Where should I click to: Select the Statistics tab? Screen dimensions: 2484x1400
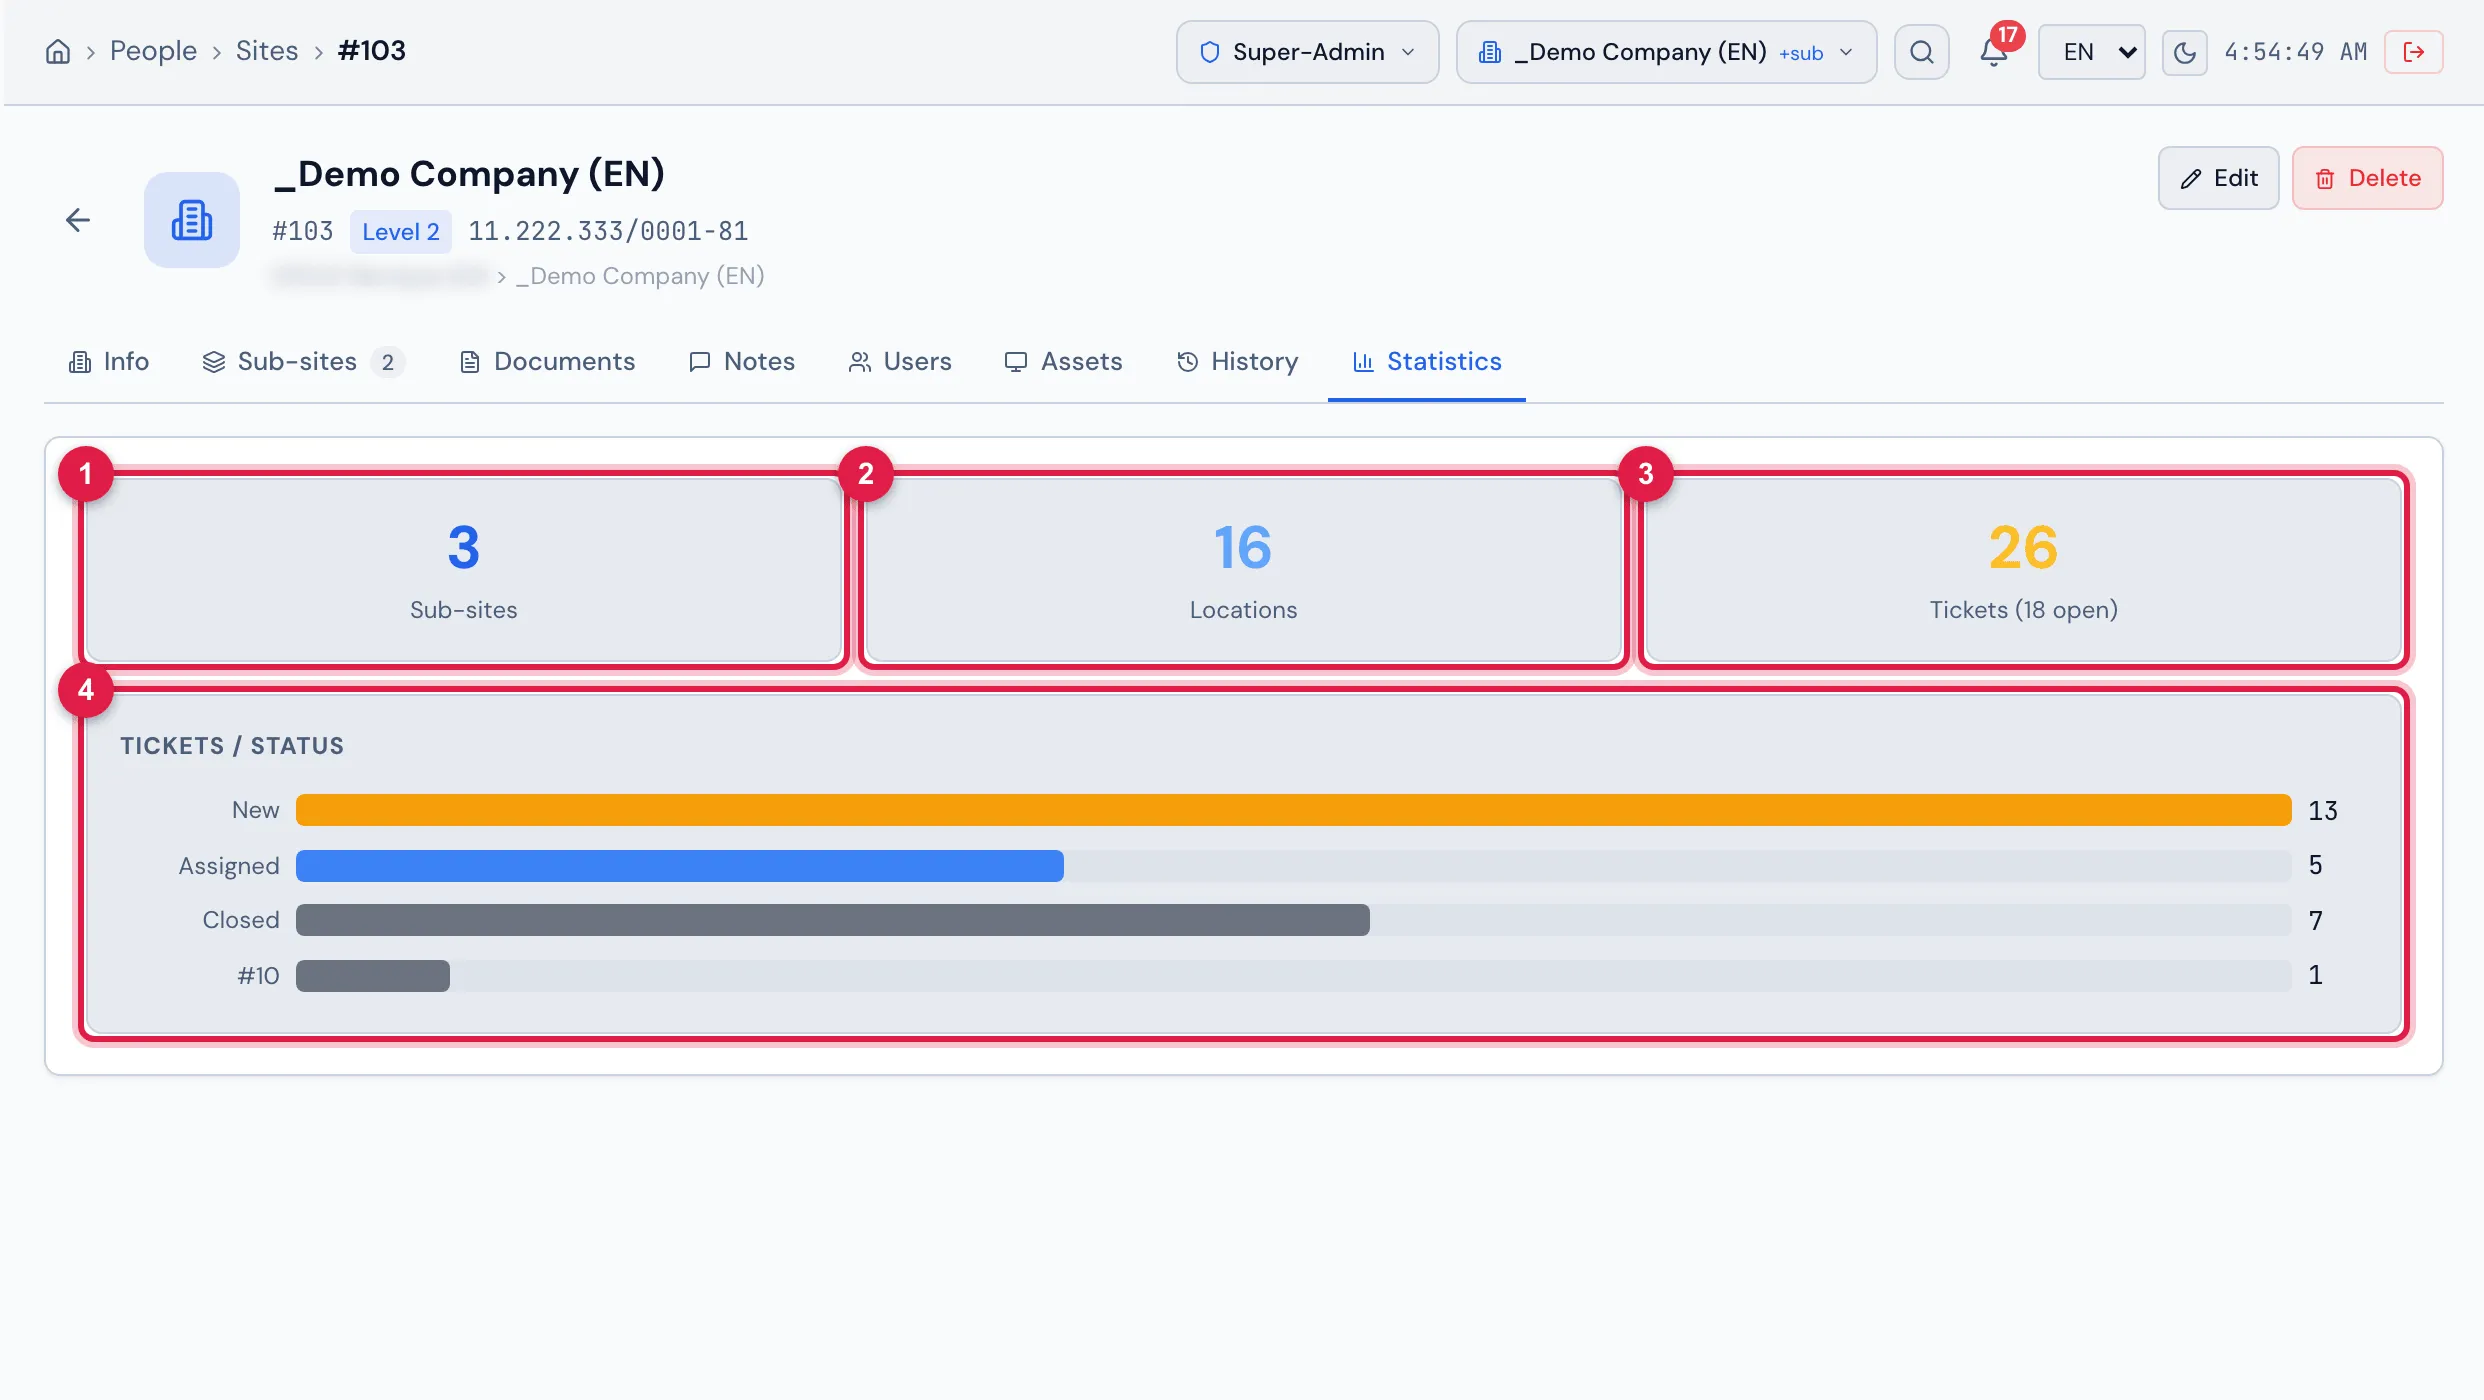(1426, 362)
